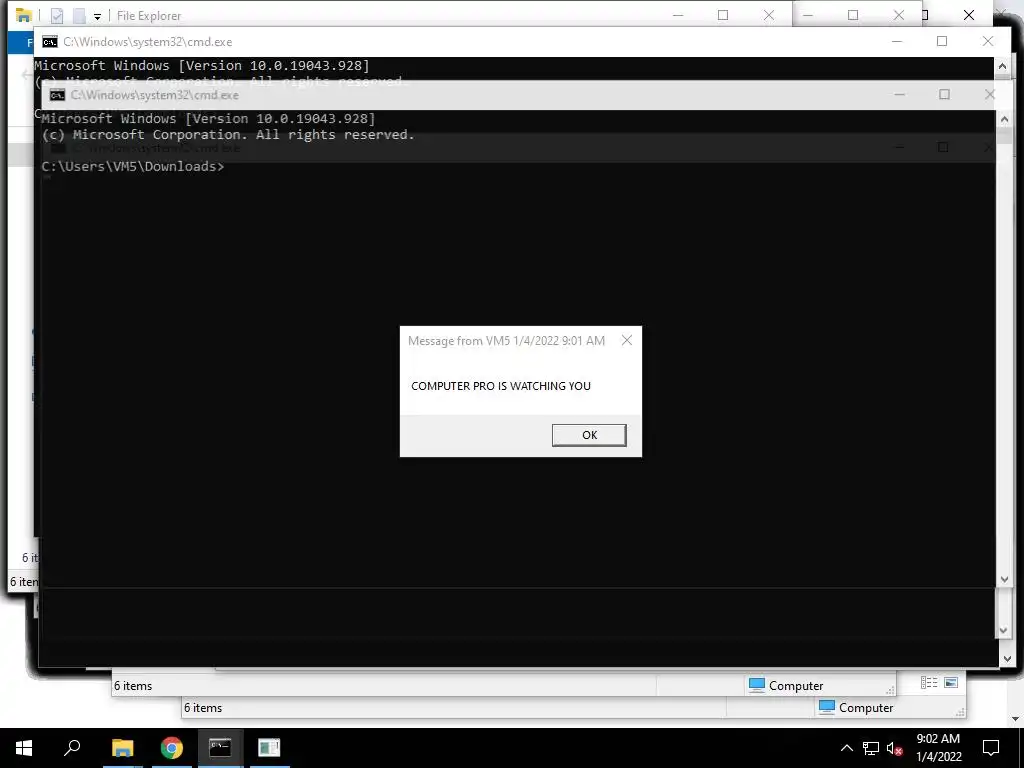The width and height of the screenshot is (1024, 768).
Task: Open the taskbar clock showing 9:02 AM
Action: point(938,748)
